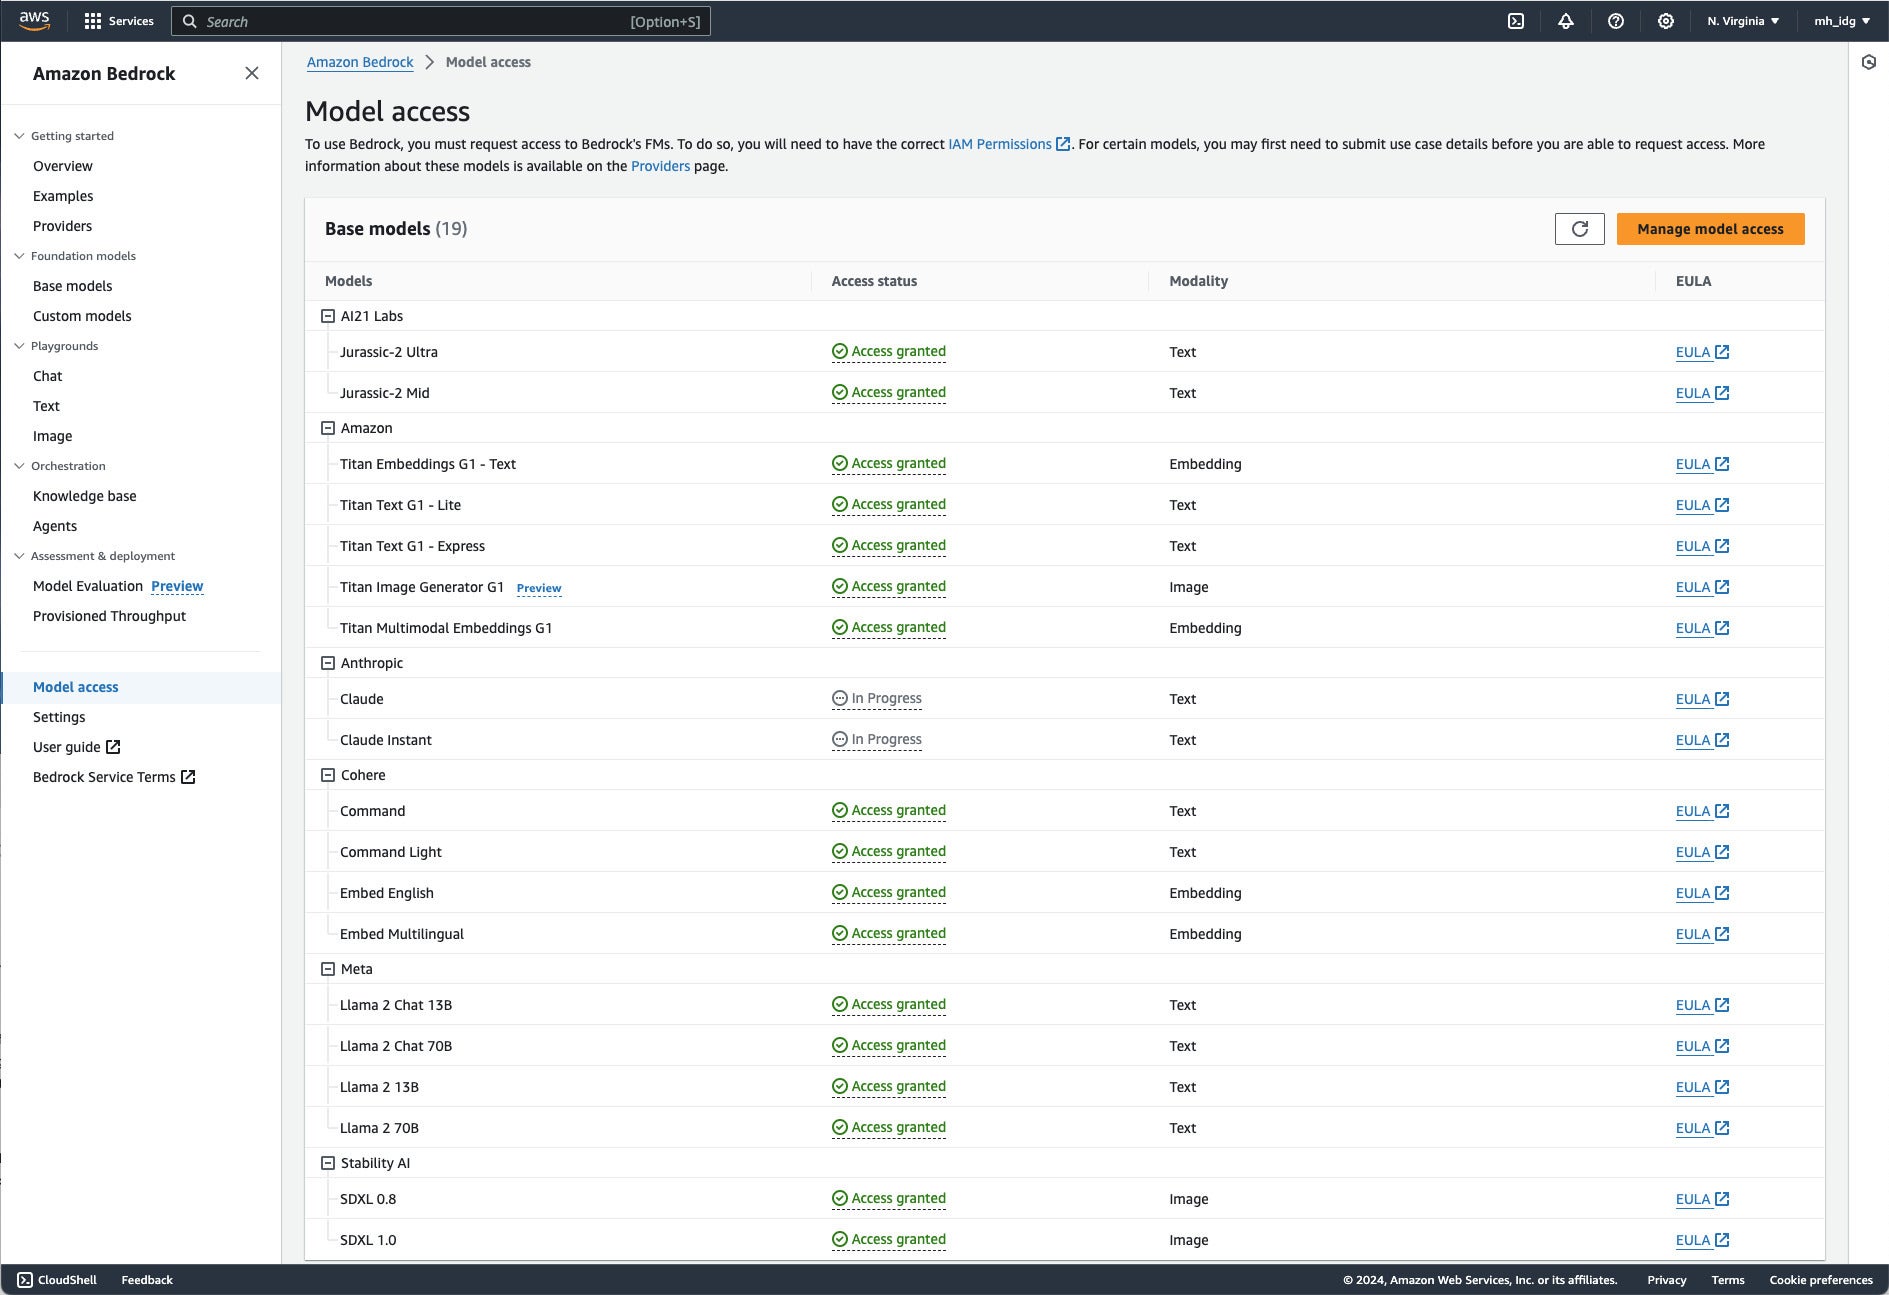Click the Access status column header
Screen dimensions: 1889x1295
point(874,281)
